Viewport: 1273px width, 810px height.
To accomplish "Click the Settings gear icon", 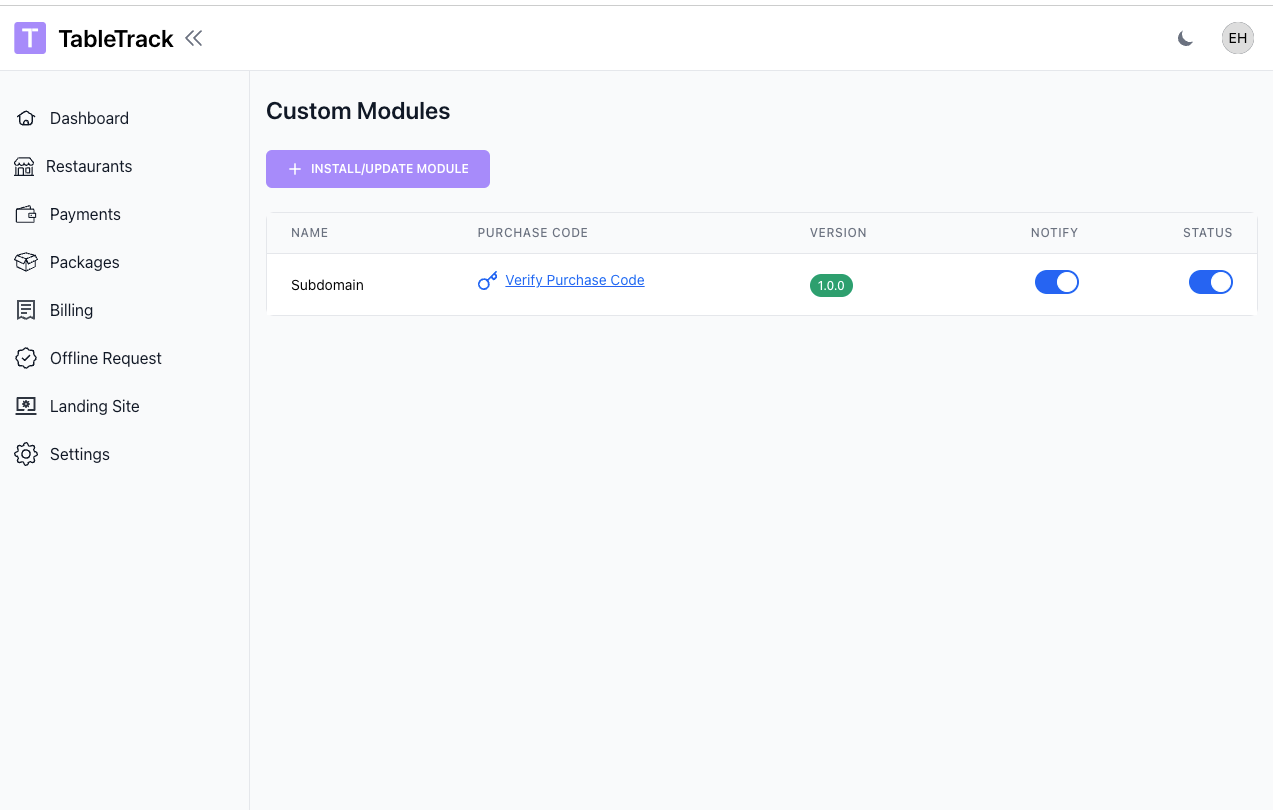I will [26, 454].
